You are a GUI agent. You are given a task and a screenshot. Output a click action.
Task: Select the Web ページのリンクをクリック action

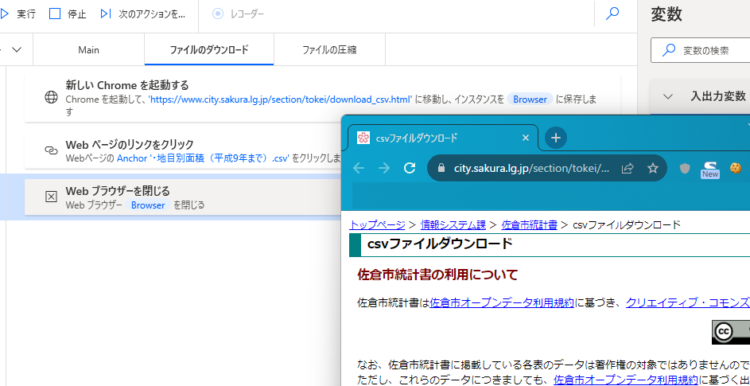[183, 151]
